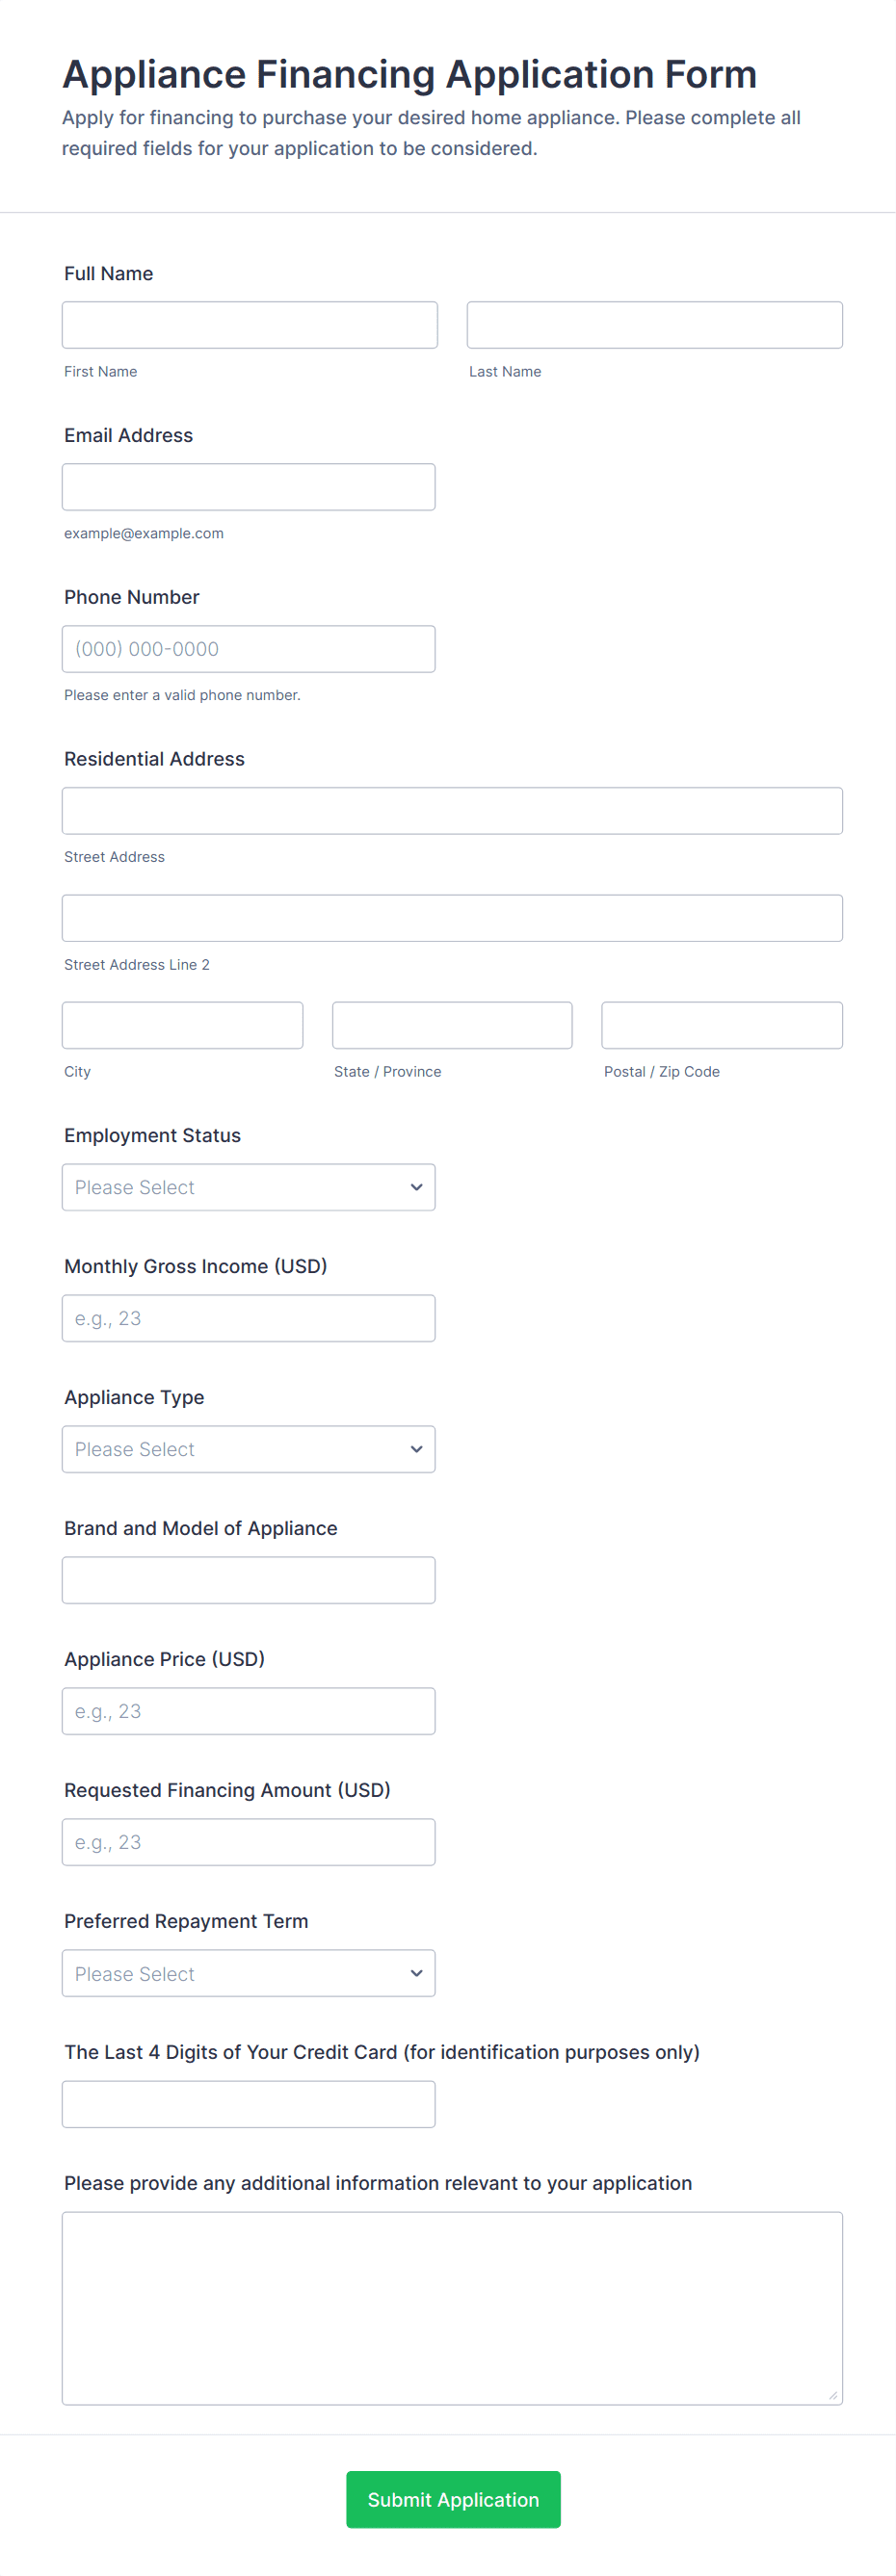Grab the text area resize handle
This screenshot has height=2576, width=896.
click(833, 2395)
